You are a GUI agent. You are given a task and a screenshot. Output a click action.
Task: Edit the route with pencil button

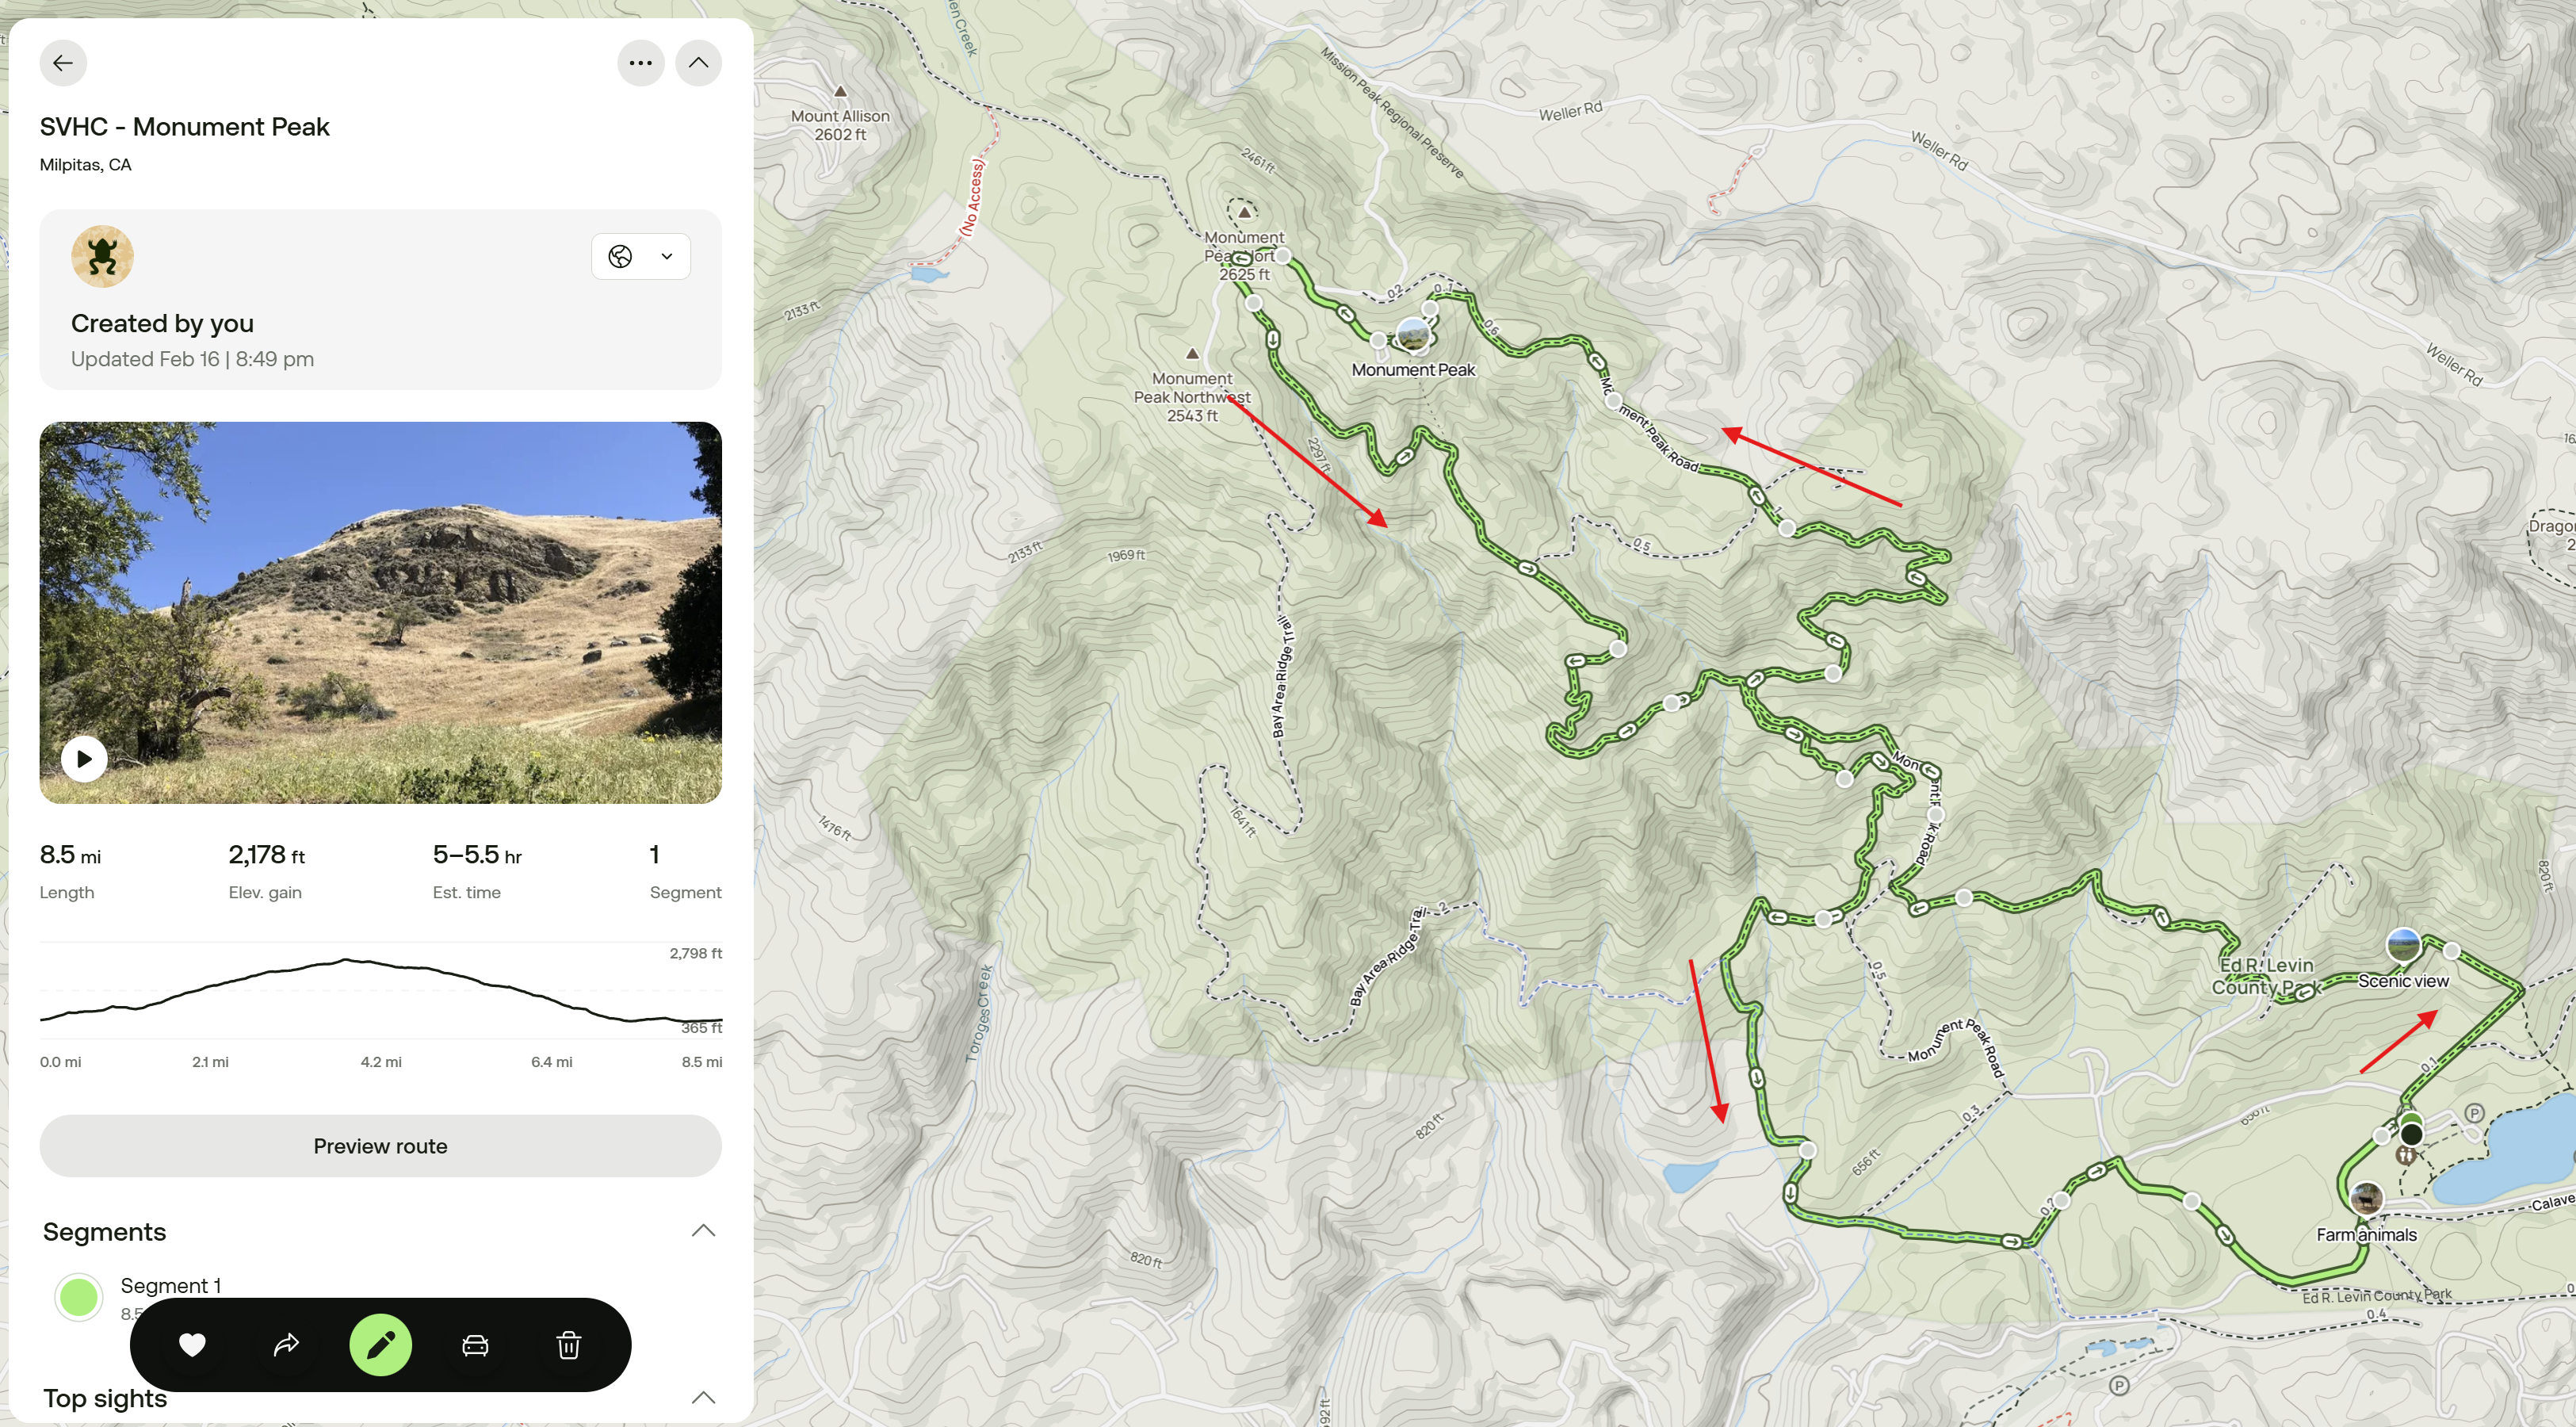(x=380, y=1345)
